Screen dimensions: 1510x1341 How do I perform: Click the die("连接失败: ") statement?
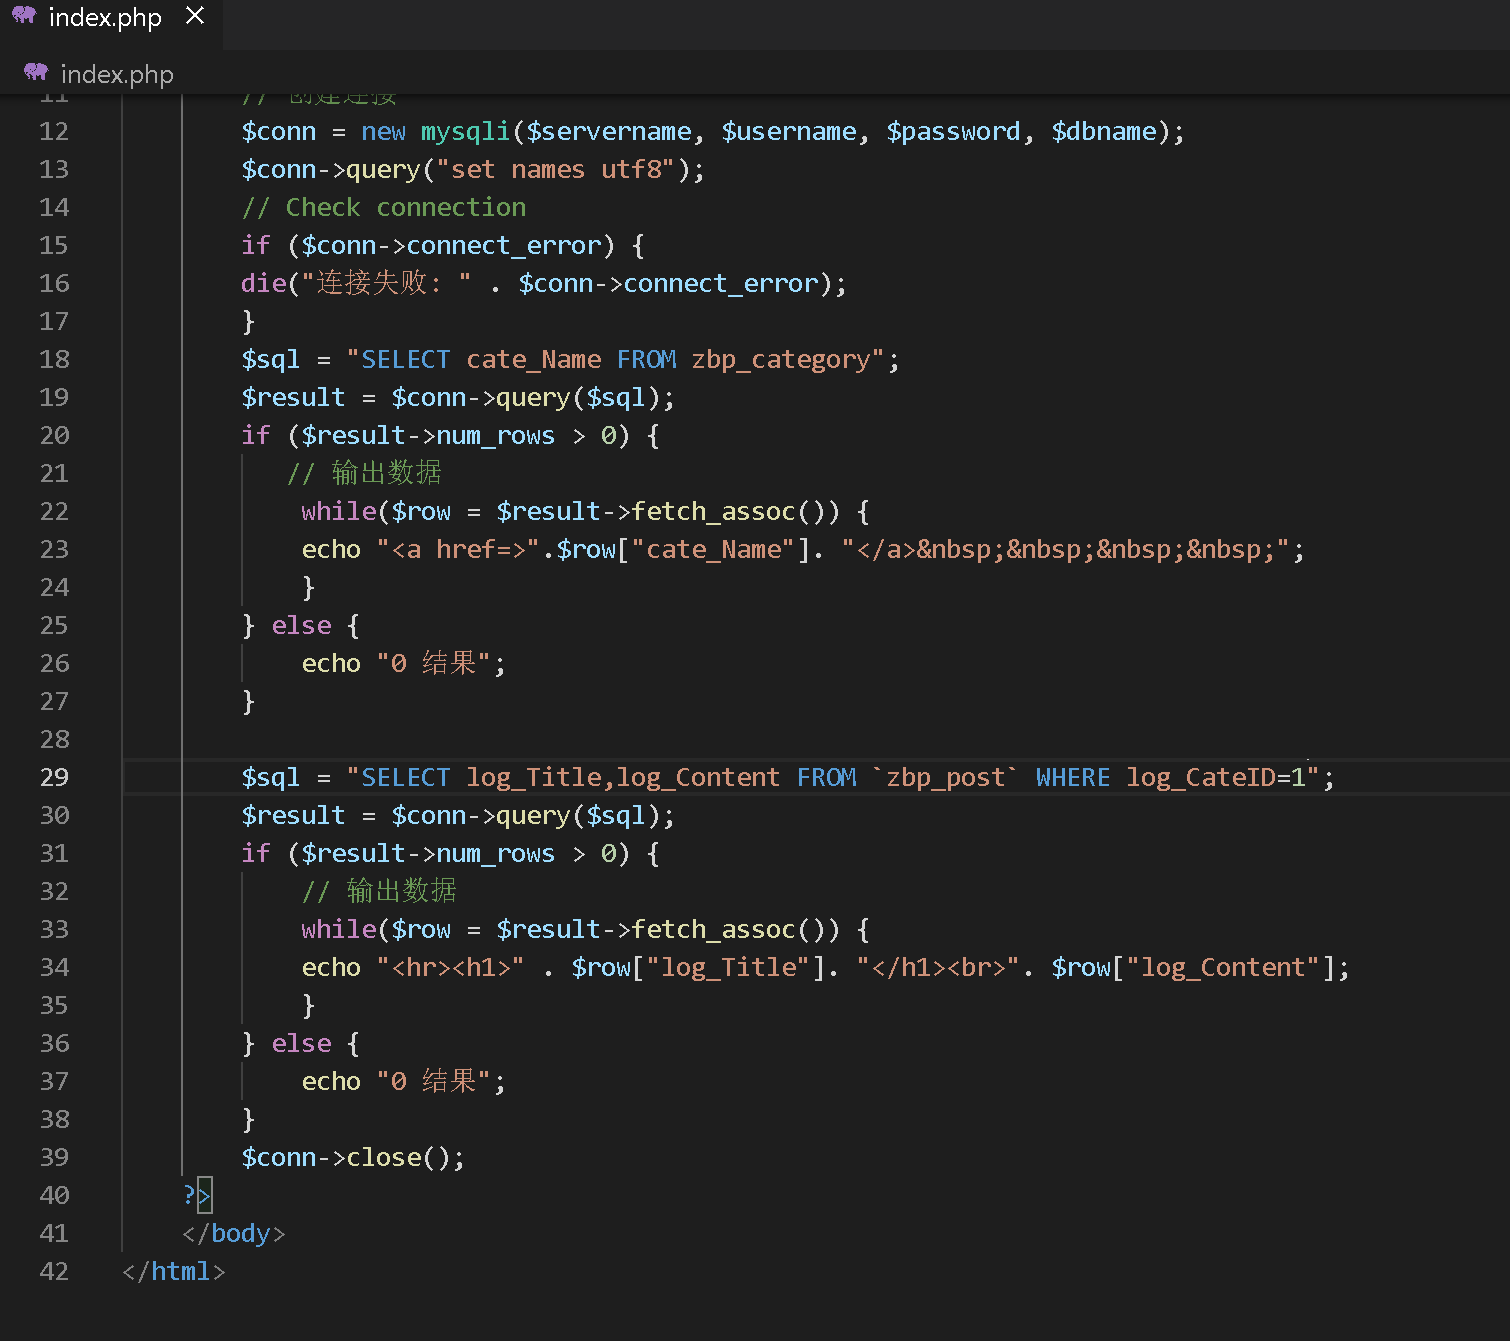pyautogui.click(x=543, y=283)
